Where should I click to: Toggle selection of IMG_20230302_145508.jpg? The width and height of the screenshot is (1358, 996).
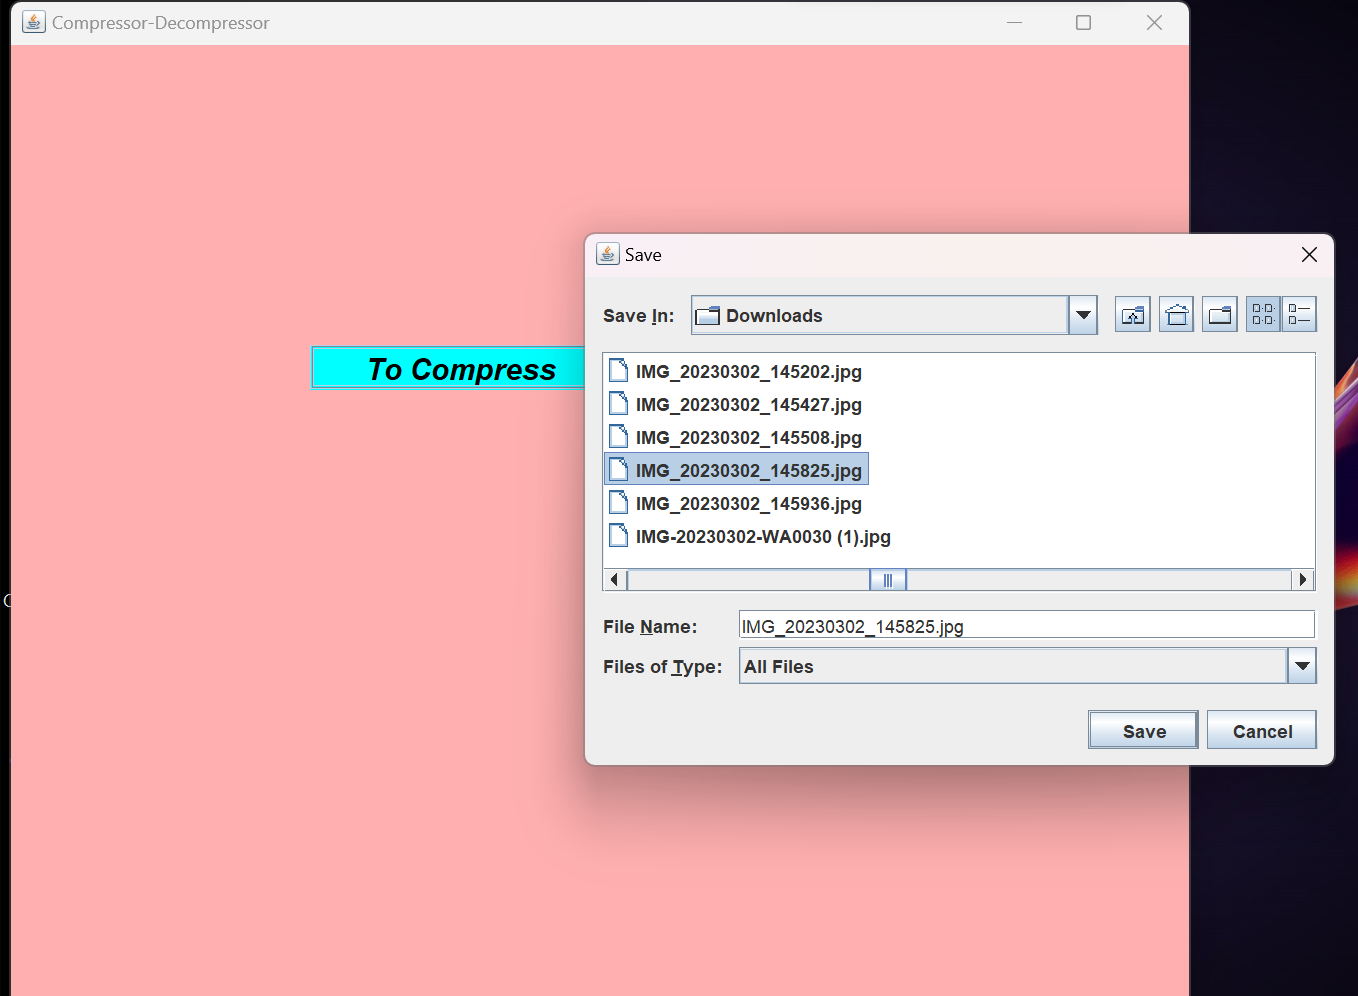click(748, 437)
